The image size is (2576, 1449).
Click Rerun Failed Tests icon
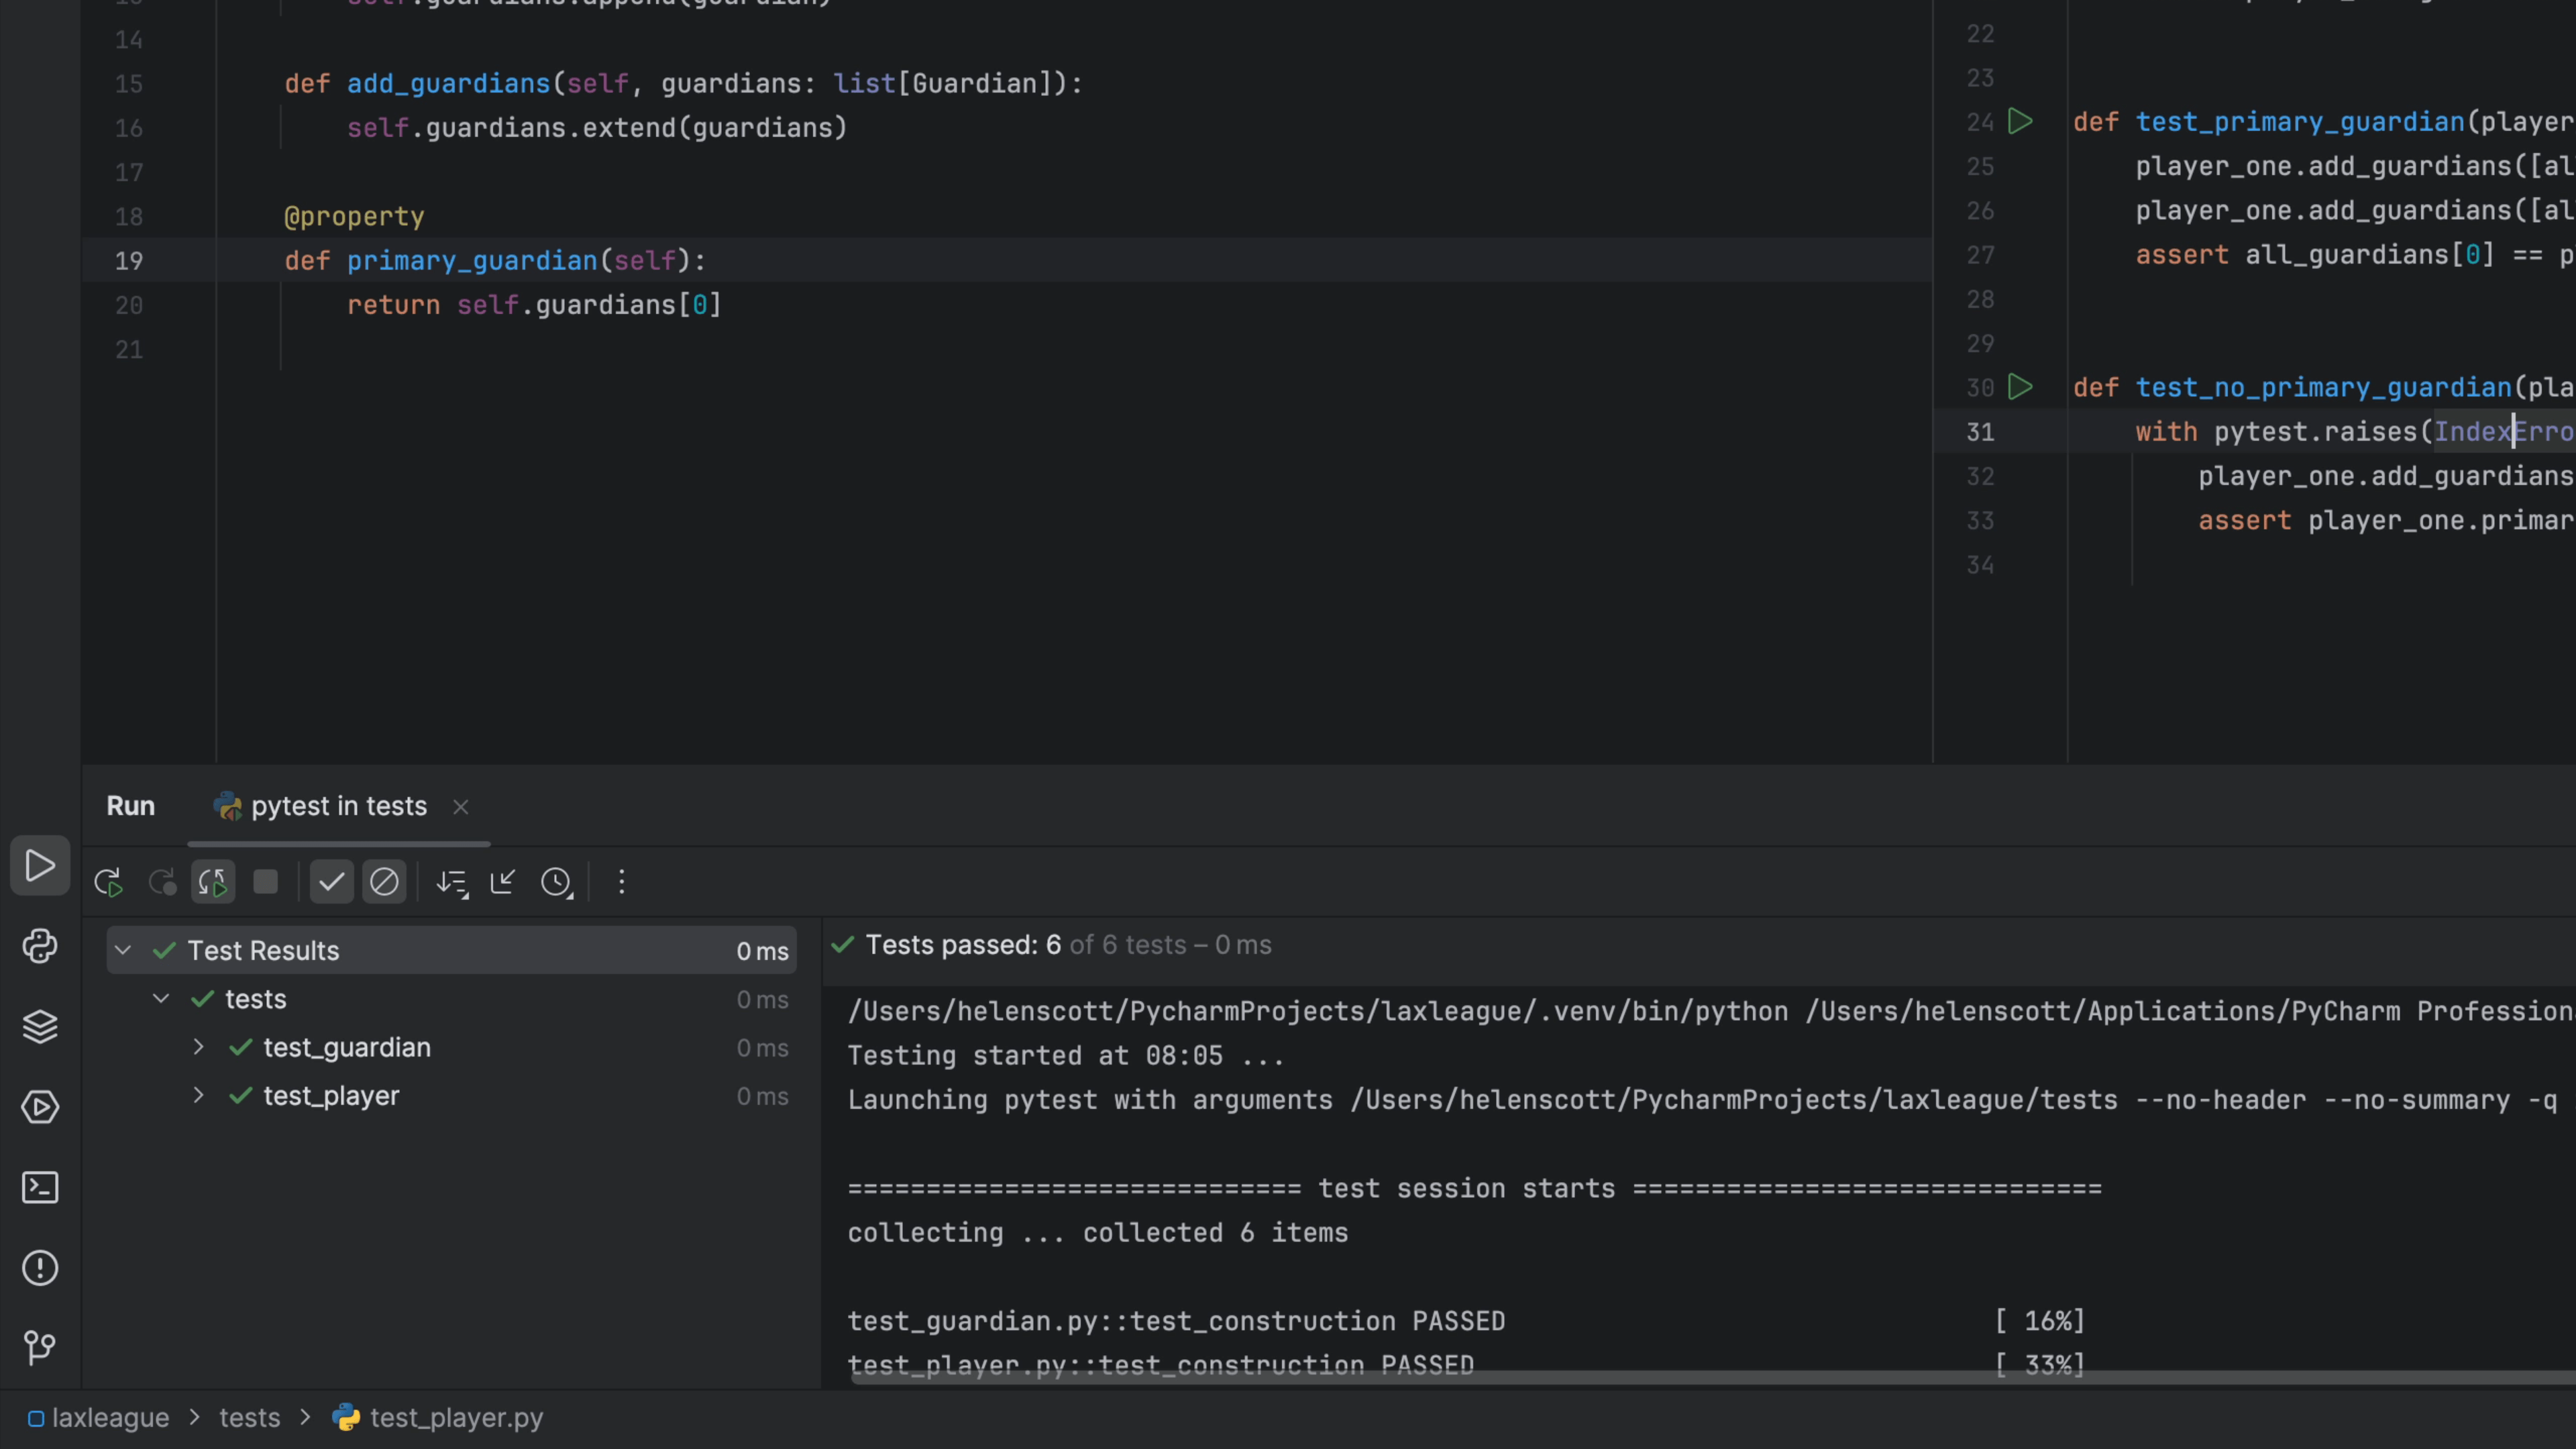click(161, 882)
